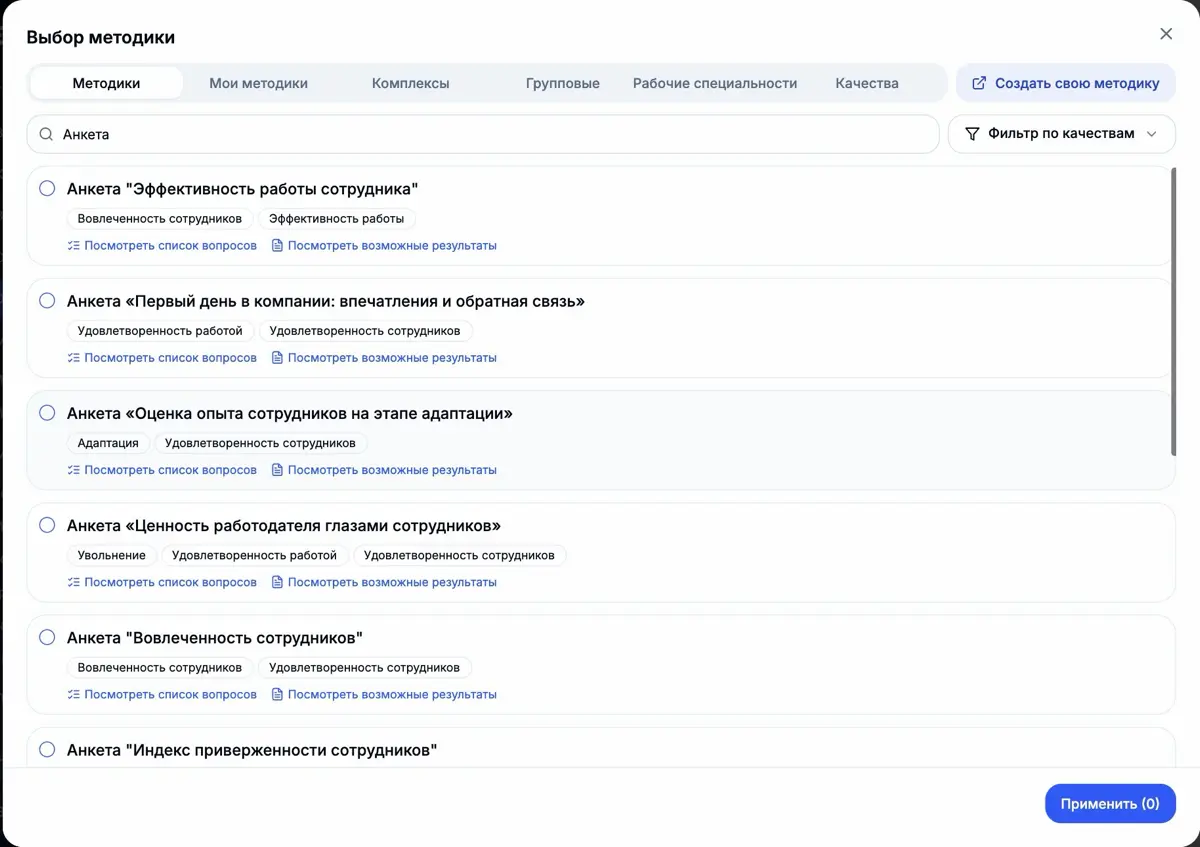Screen dimensions: 1200x847
Task: View question list for "Эффективность работы сотрудника"
Action: pos(162,245)
